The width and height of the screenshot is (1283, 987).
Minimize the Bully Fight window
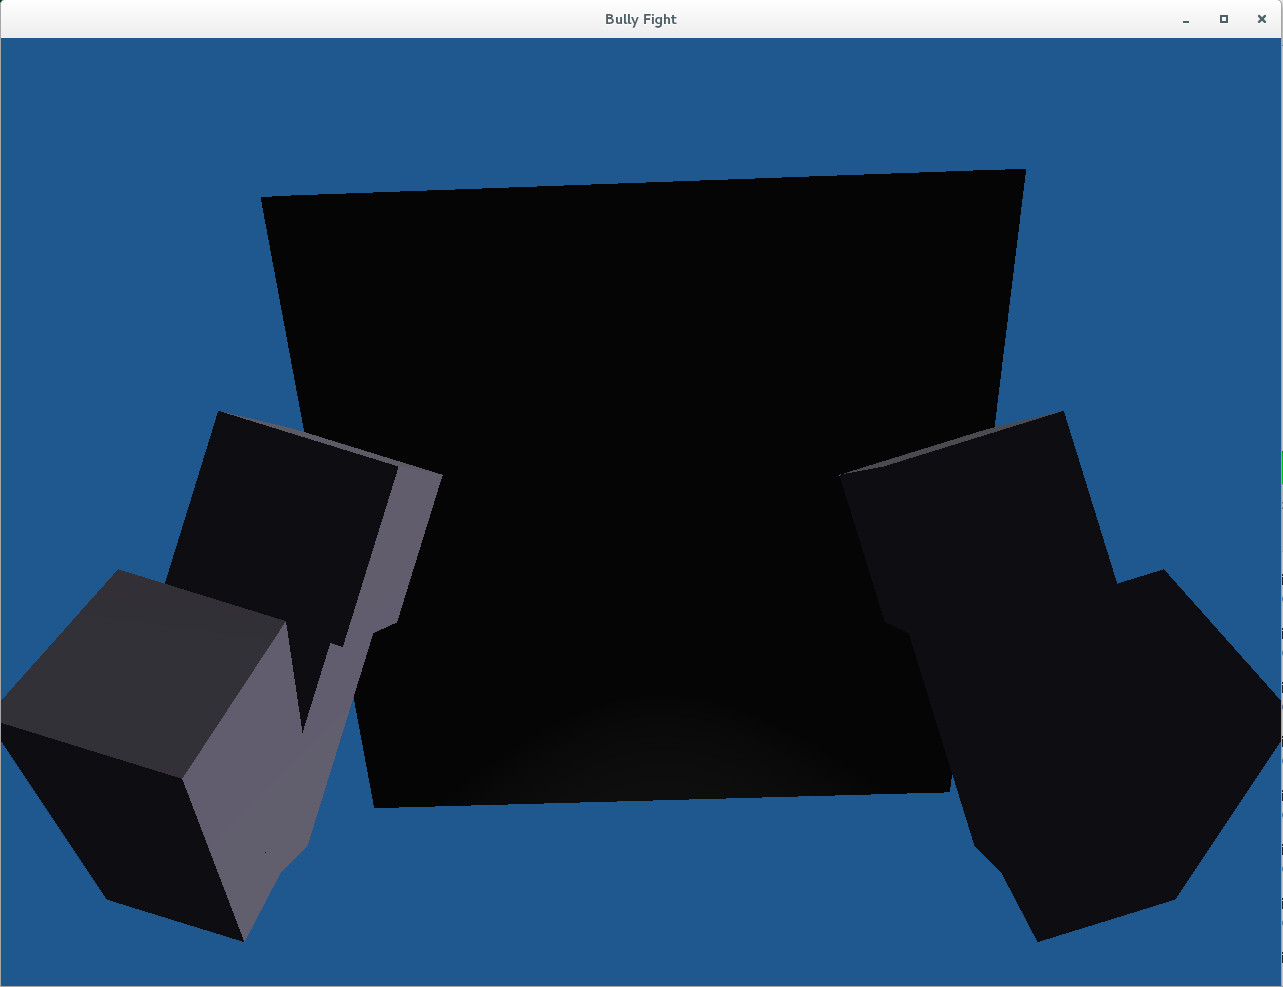click(x=1186, y=19)
